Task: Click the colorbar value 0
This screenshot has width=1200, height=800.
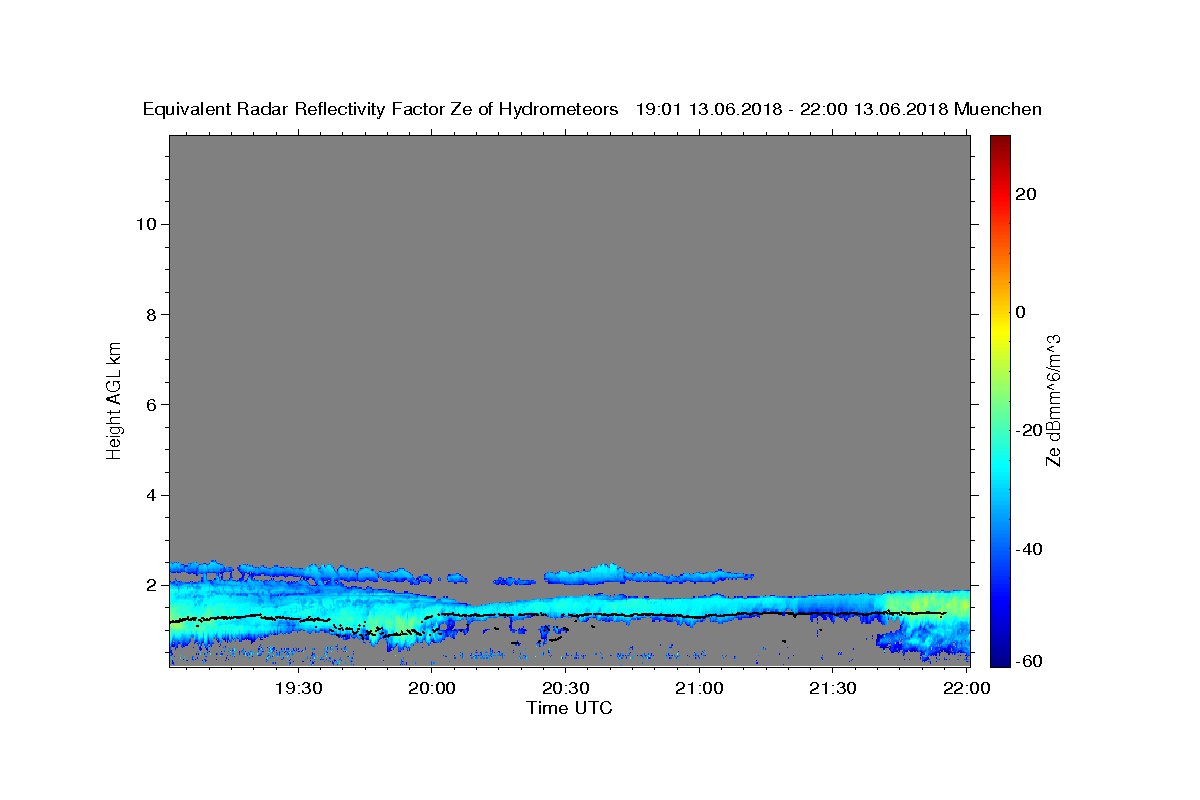Action: pyautogui.click(x=1021, y=312)
